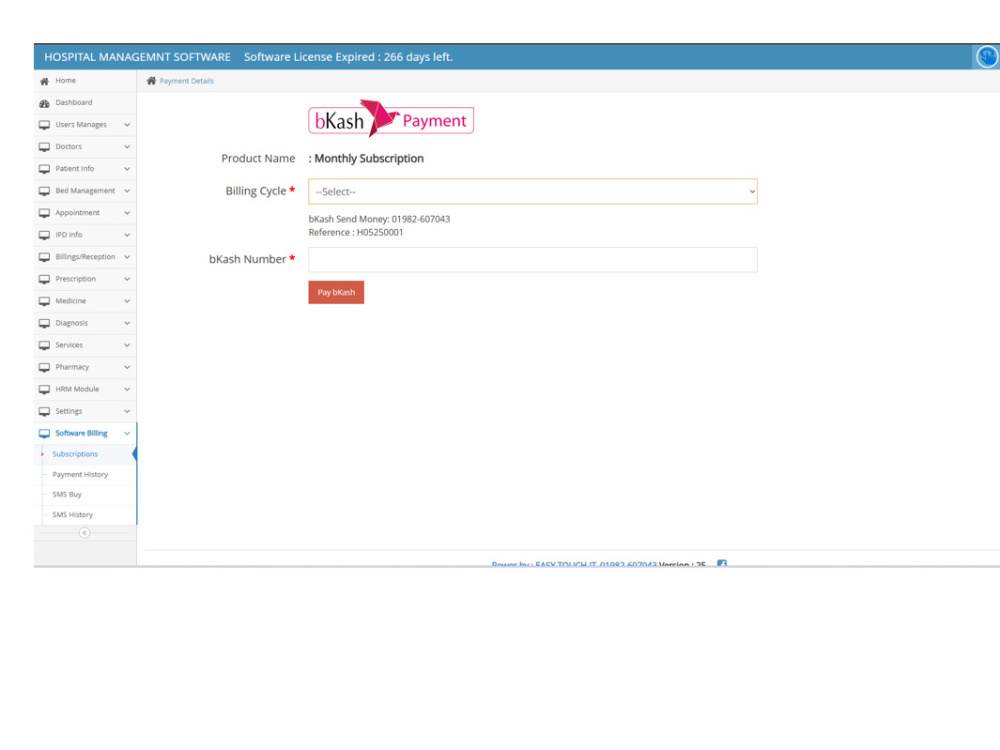The height and width of the screenshot is (750, 1000).
Task: Open the Home menu item
Action: pos(85,81)
